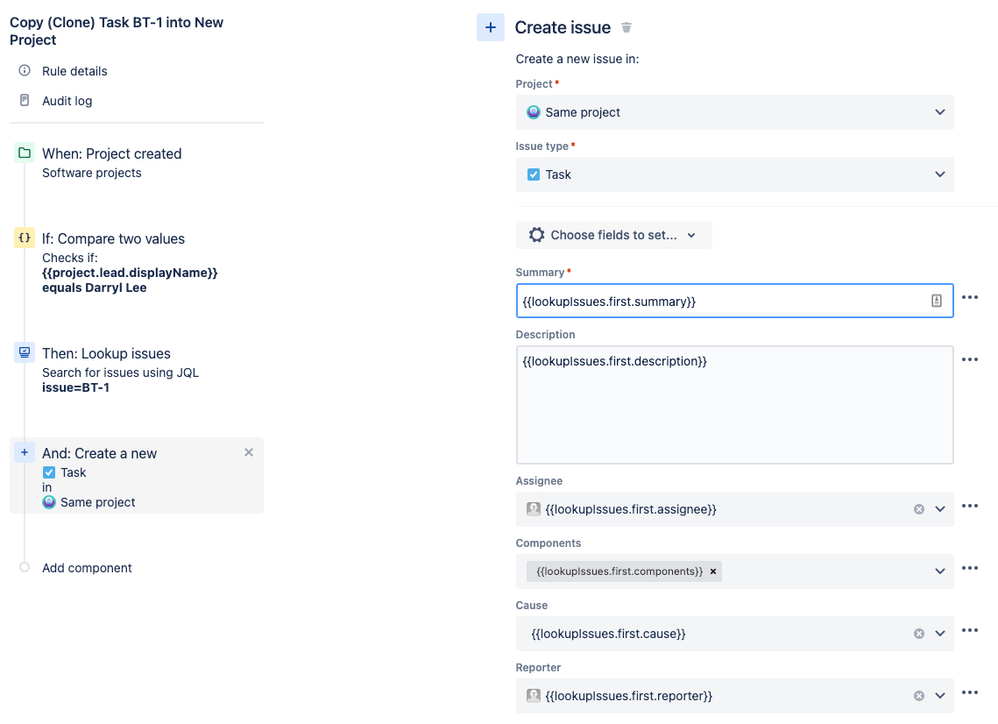The height and width of the screenshot is (724, 998).
Task: Expand the Components dropdown arrow
Action: 940,571
